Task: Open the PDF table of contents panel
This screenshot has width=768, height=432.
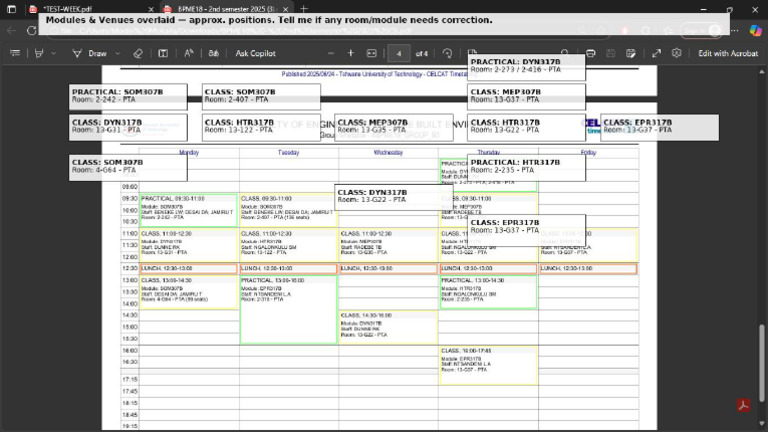Action: 15,53
